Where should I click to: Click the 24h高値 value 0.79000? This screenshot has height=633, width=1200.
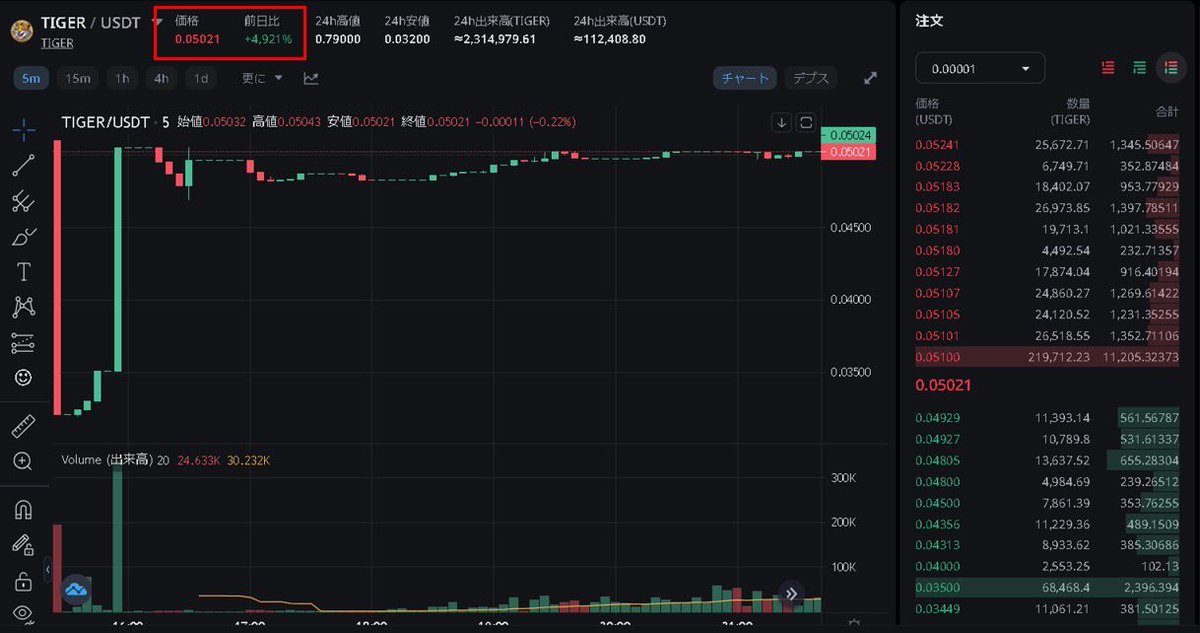point(338,39)
